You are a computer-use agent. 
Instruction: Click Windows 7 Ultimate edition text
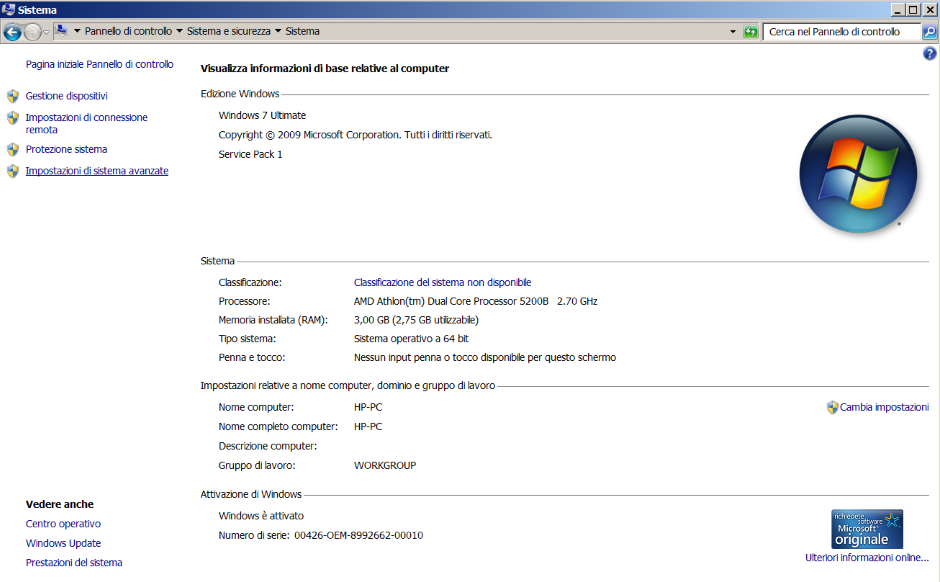(262, 115)
